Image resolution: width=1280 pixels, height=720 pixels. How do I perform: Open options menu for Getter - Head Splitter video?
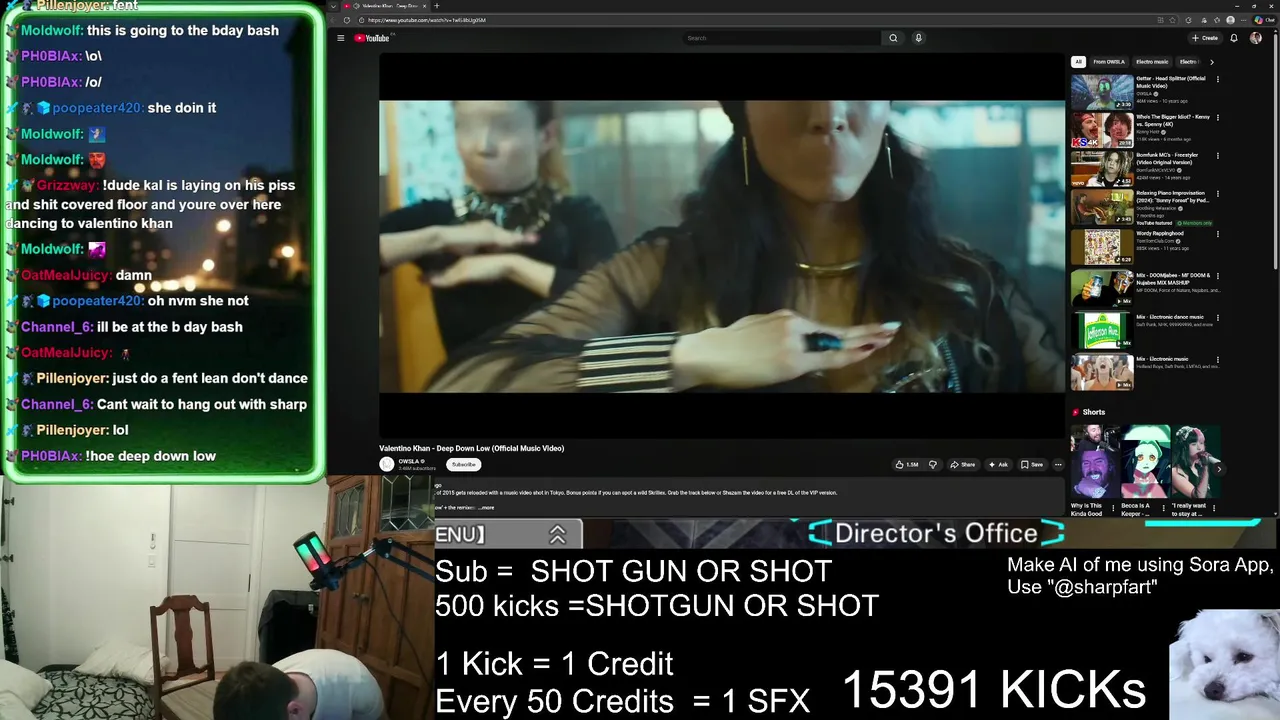[x=1218, y=79]
